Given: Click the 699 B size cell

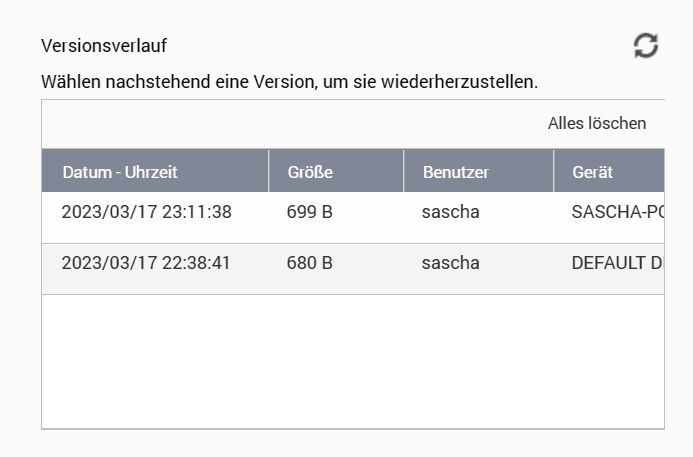Looking at the screenshot, I should 309,212.
